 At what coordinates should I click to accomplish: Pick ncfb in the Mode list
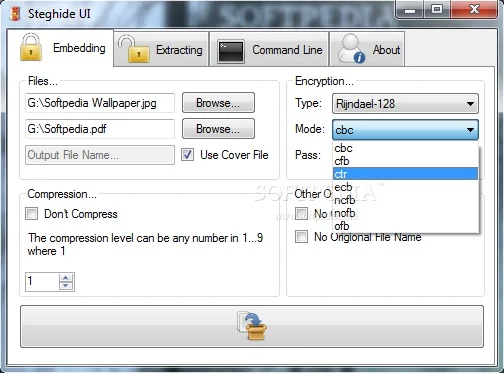point(405,200)
